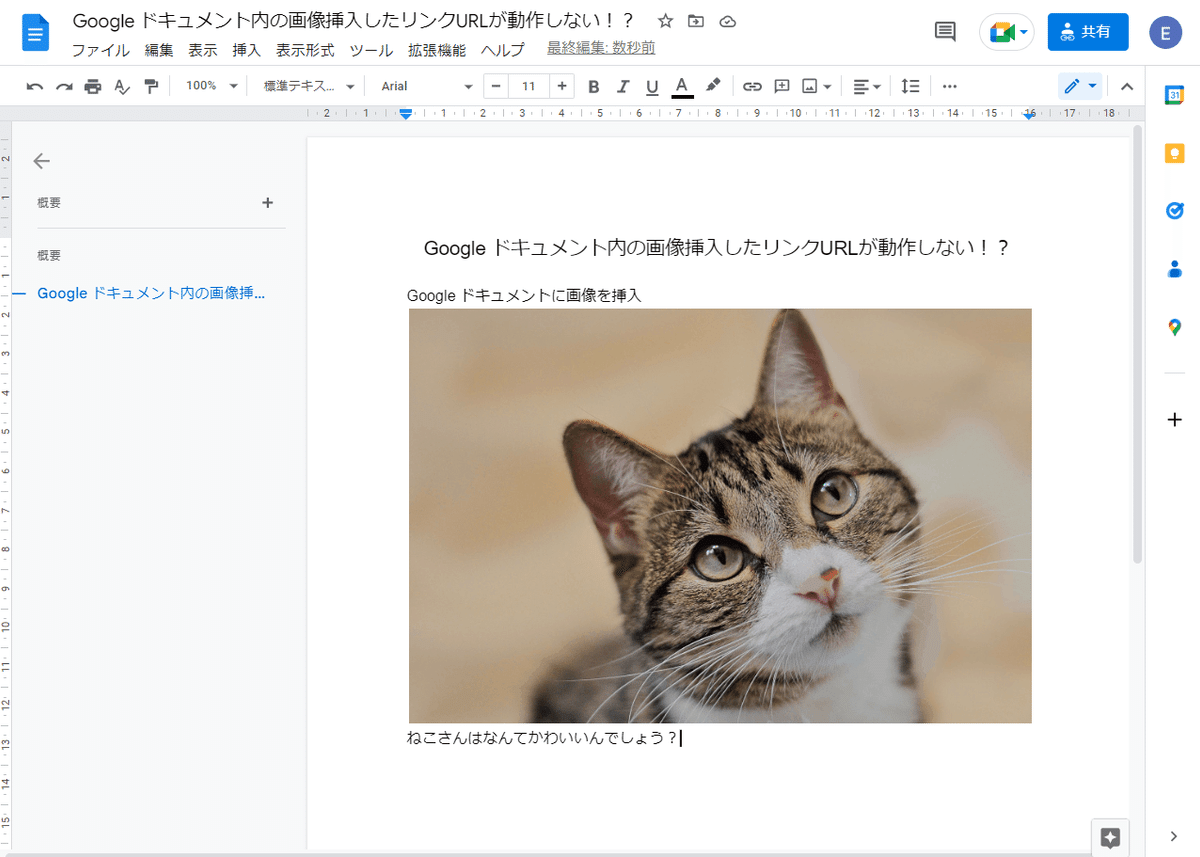Click the blue 共有 button
Screen dimensions: 1200x857
pos(1088,31)
